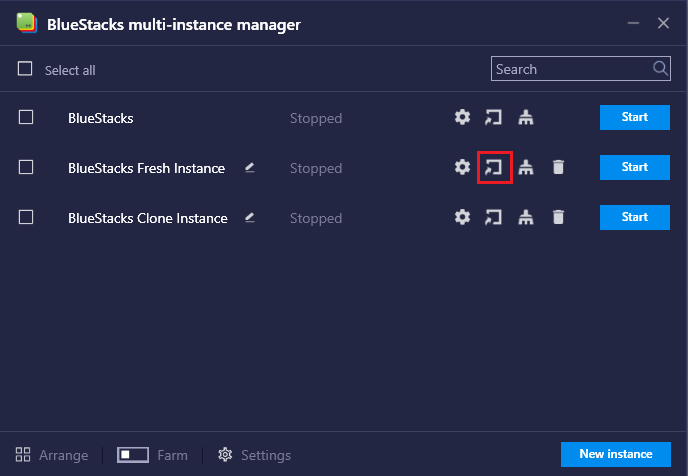This screenshot has width=688, height=476.
Task: Select the BlueStacks Fresh Instance checkbox
Action: (x=26, y=167)
